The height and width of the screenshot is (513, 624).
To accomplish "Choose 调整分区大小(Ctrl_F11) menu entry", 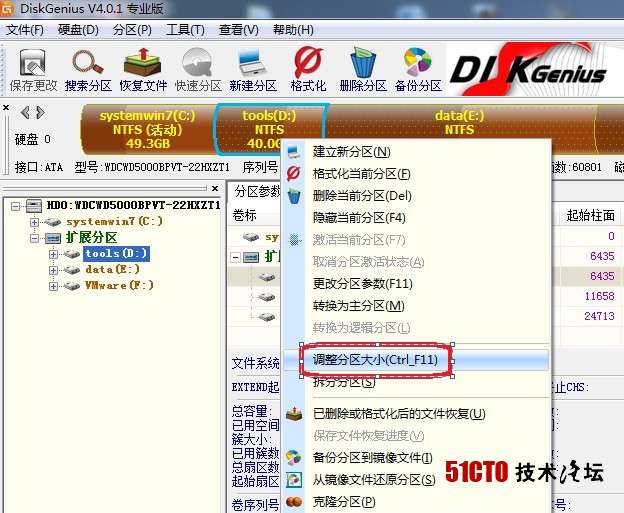I will [x=417, y=360].
